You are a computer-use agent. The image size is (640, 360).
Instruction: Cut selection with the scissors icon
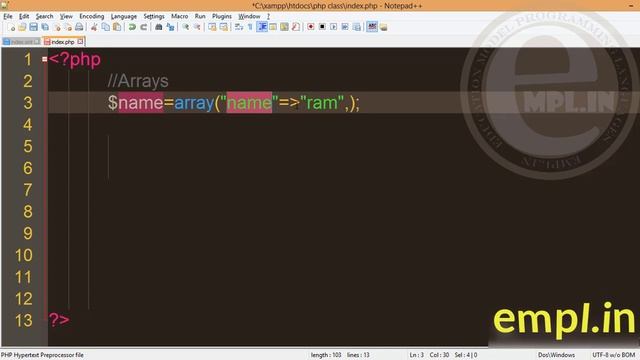(x=94, y=27)
